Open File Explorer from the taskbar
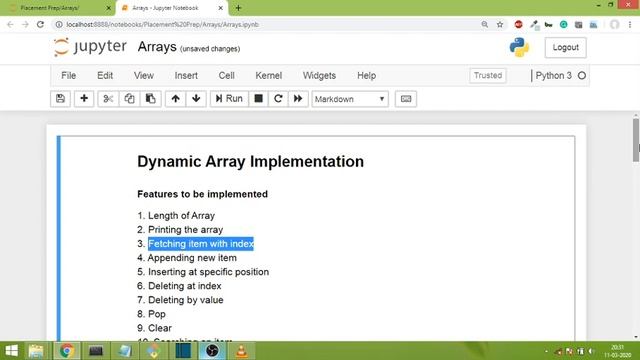 click(x=36, y=351)
